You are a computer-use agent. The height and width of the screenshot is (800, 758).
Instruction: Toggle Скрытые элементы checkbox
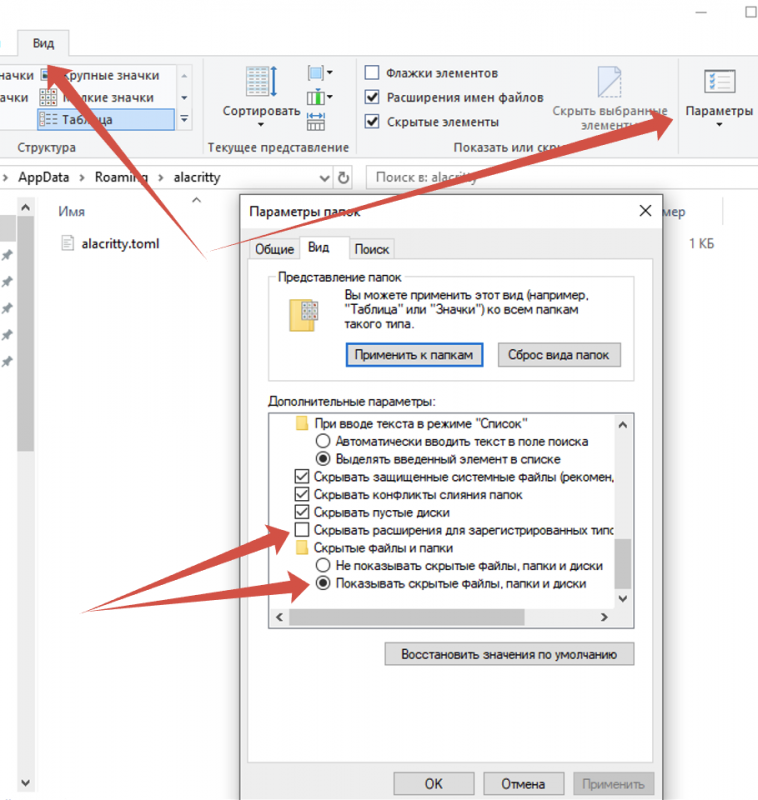tap(372, 121)
